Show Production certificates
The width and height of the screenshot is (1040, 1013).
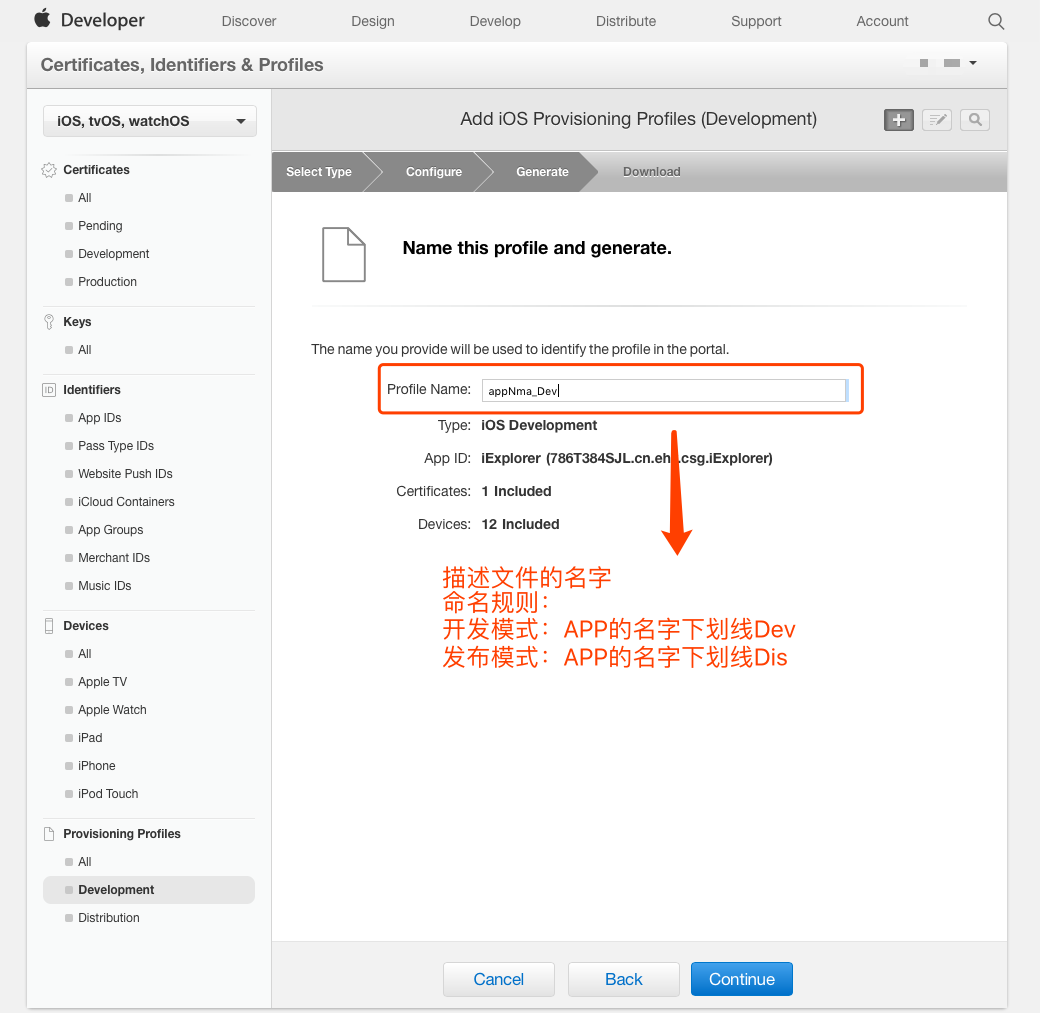(107, 281)
